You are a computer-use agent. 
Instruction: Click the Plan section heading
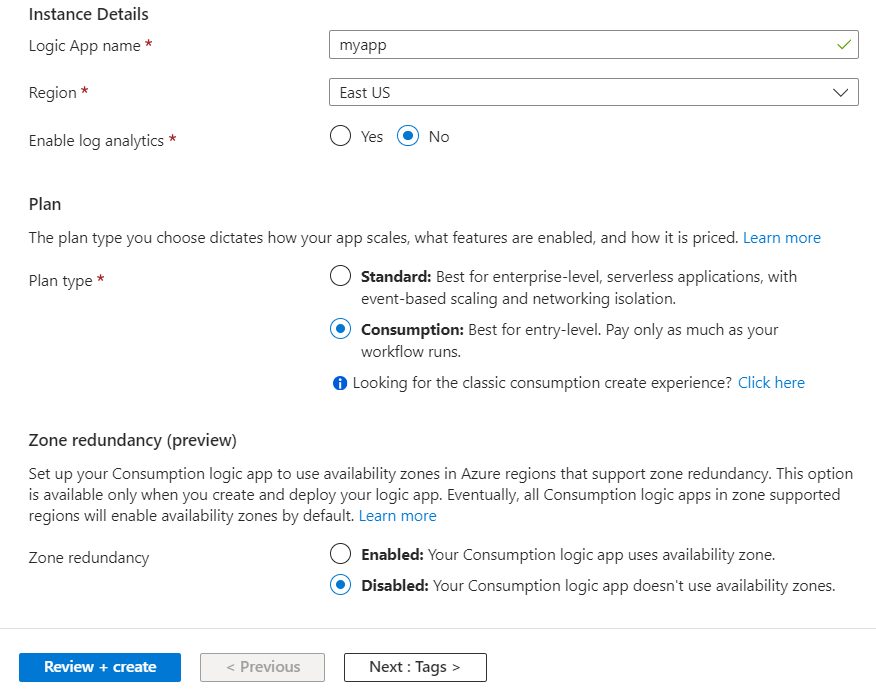[45, 204]
